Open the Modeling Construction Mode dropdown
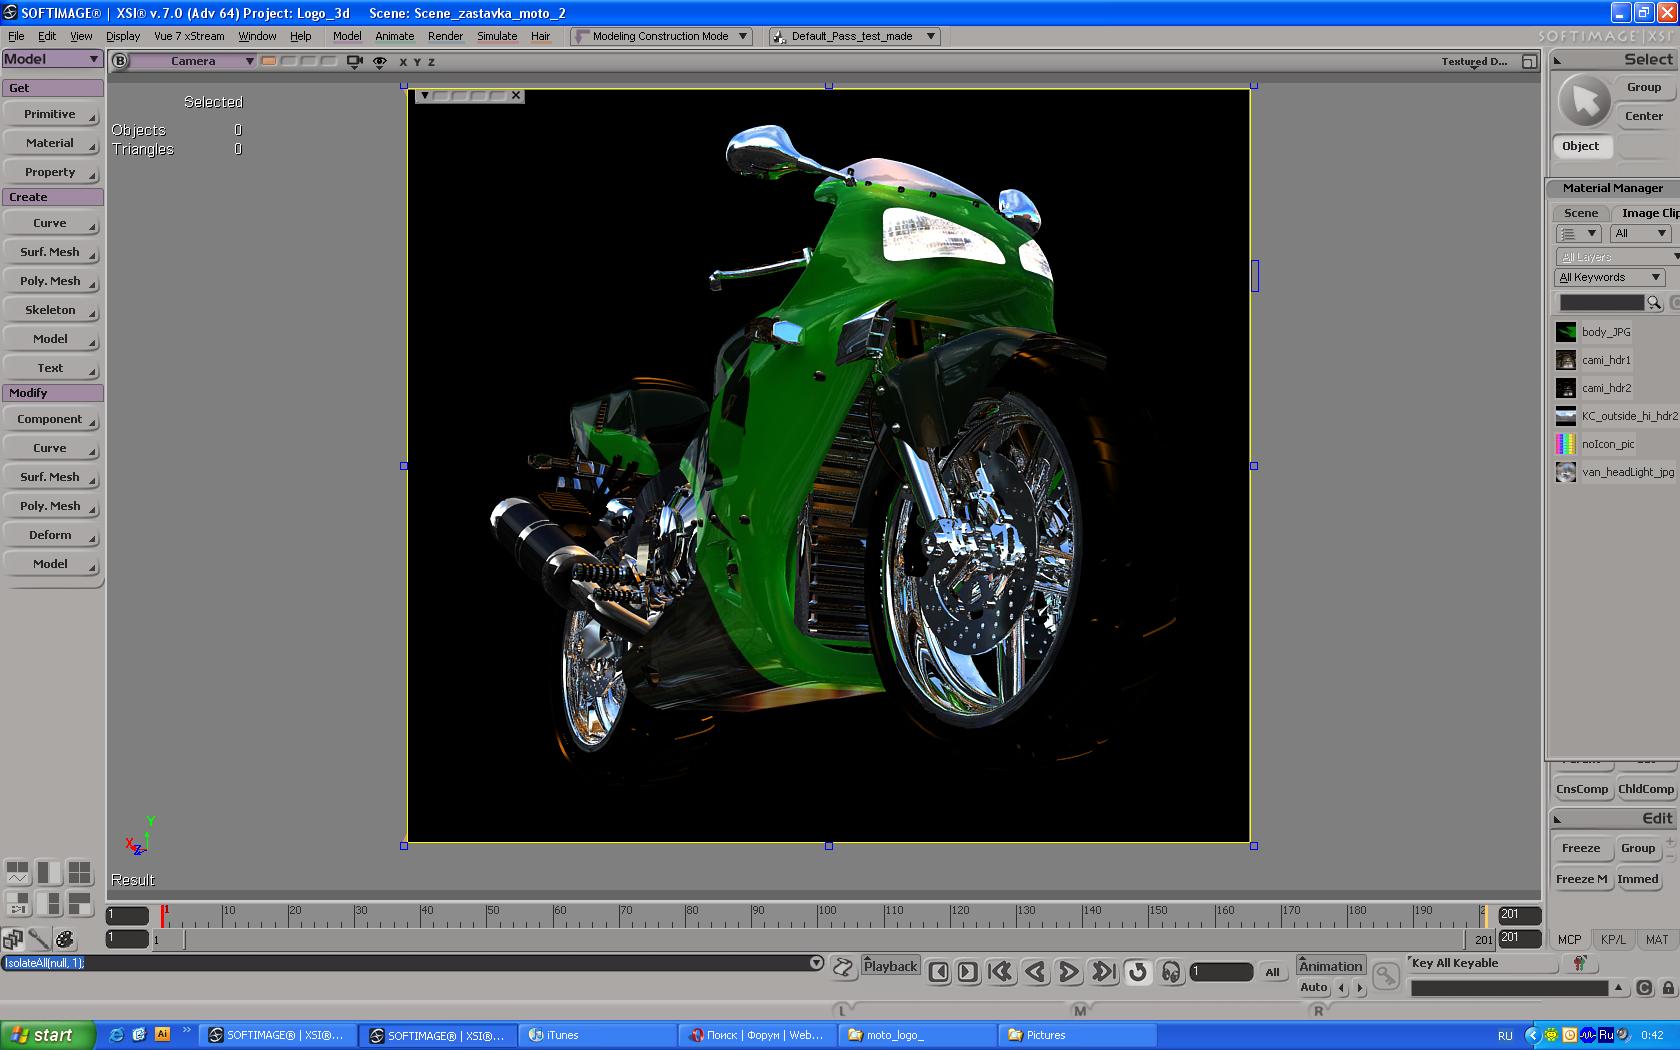 (x=661, y=36)
